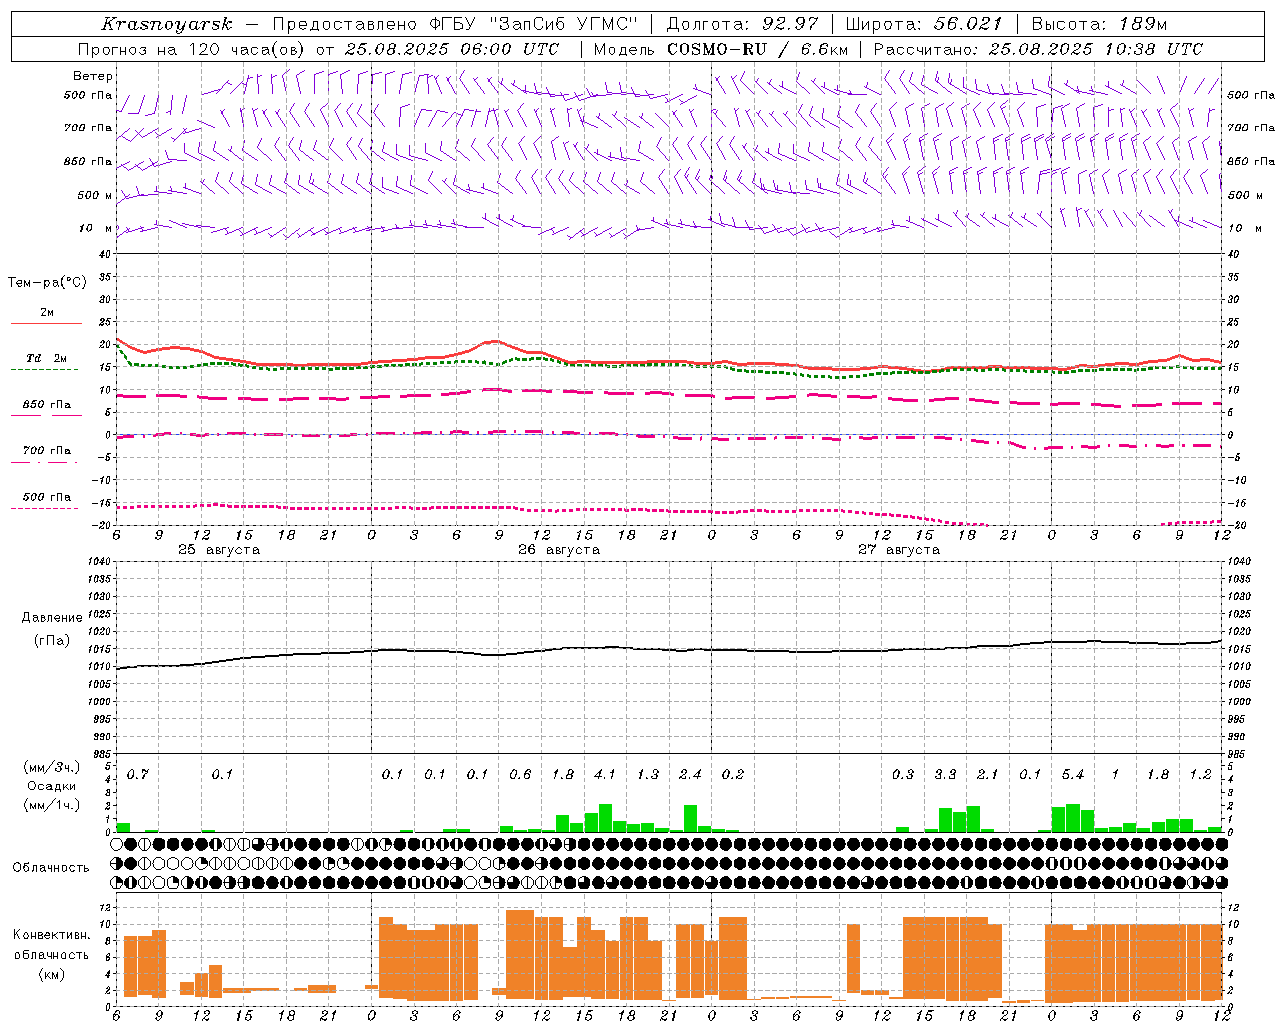This screenshot has height=1024, width=1280.
Task: Click the 'Рассчитано: 25.08.2025 10:38 UTC' timestamp
Action: [1038, 49]
